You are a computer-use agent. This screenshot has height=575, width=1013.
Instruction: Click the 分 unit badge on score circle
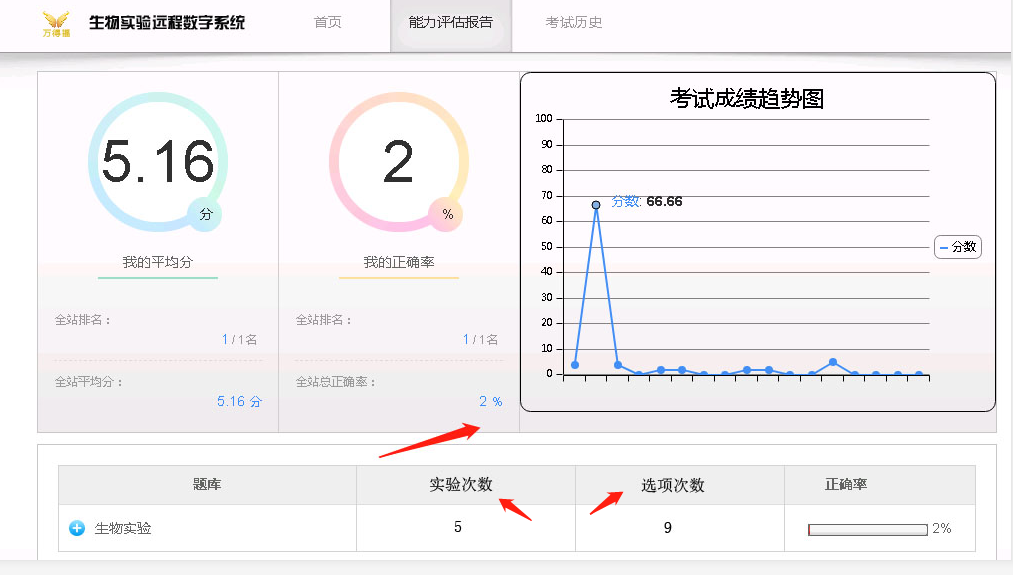[205, 214]
